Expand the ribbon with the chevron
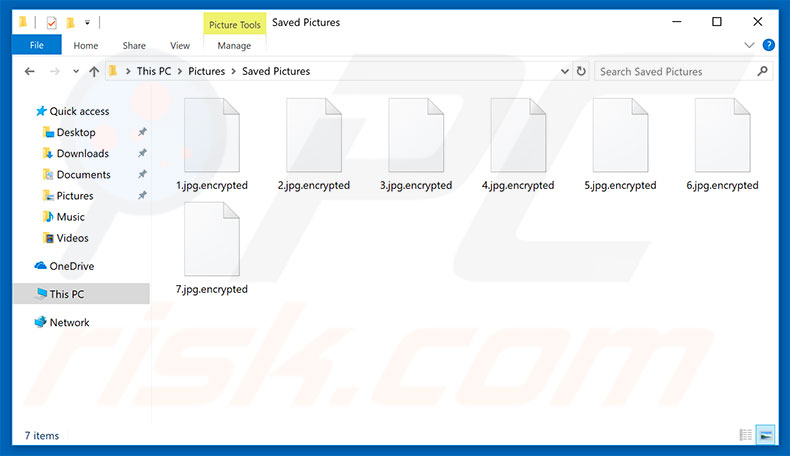 [x=749, y=45]
